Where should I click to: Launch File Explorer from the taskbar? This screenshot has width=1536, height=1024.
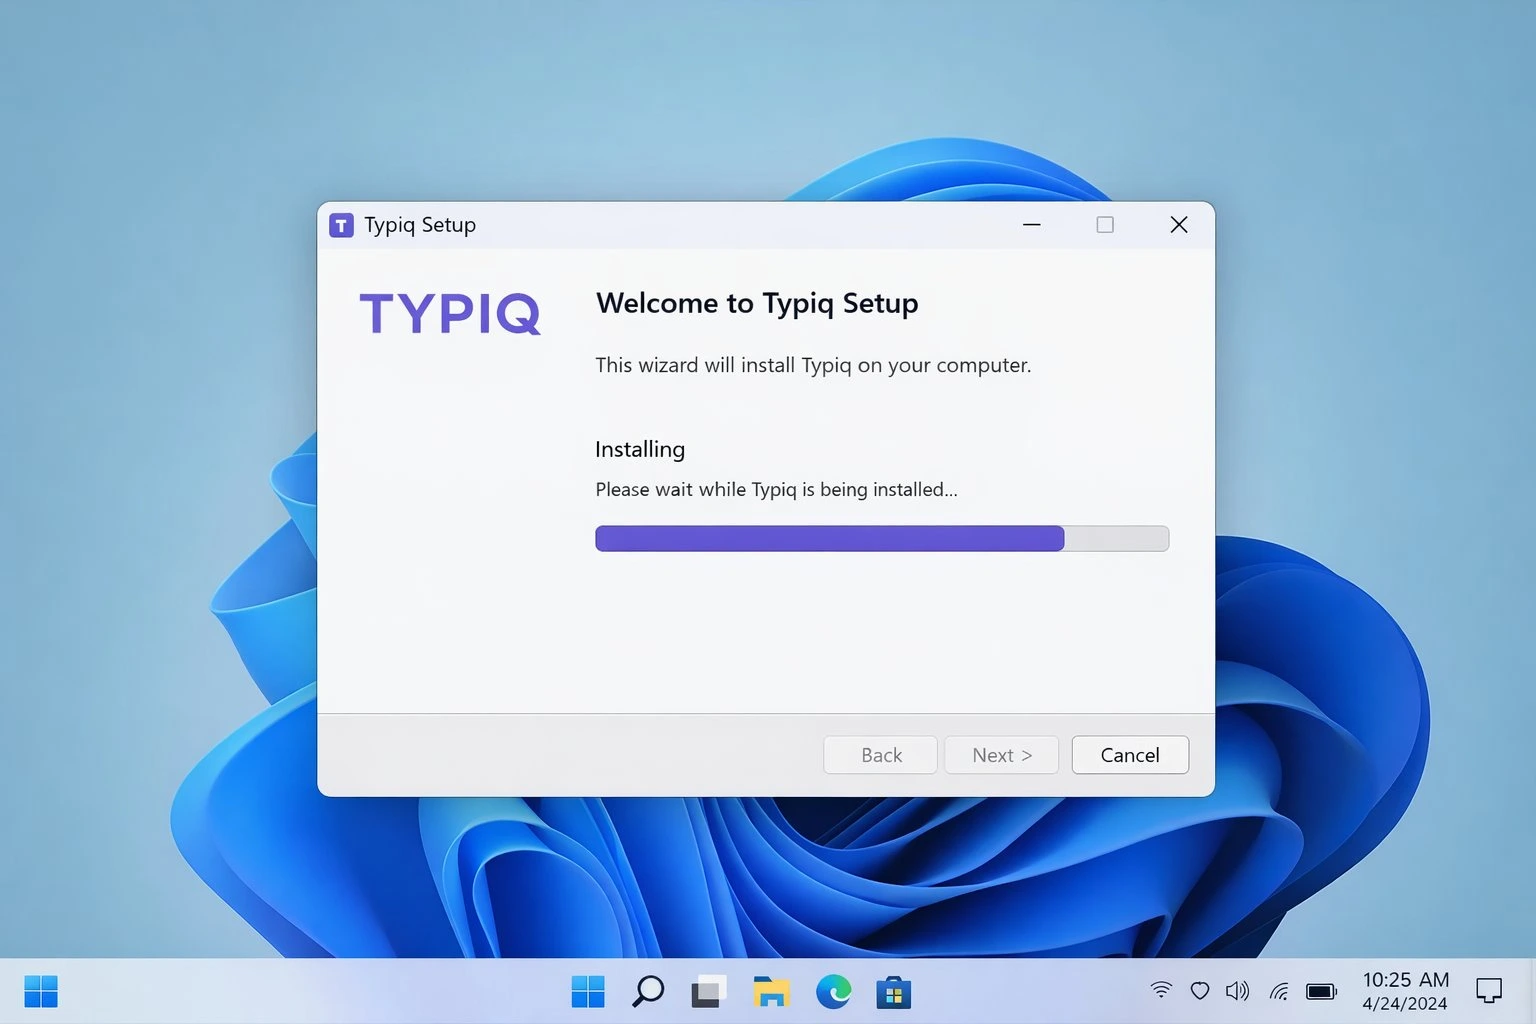click(x=770, y=991)
